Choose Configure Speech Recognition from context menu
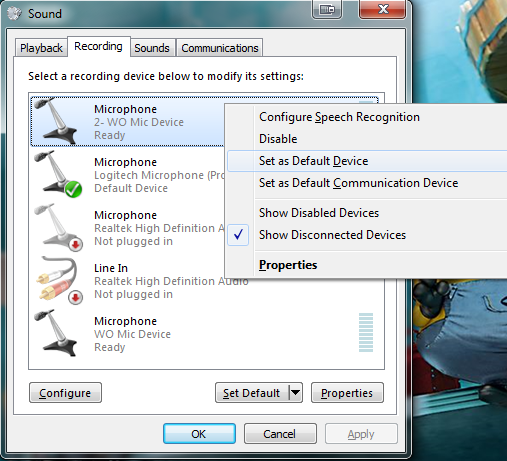 pos(339,117)
